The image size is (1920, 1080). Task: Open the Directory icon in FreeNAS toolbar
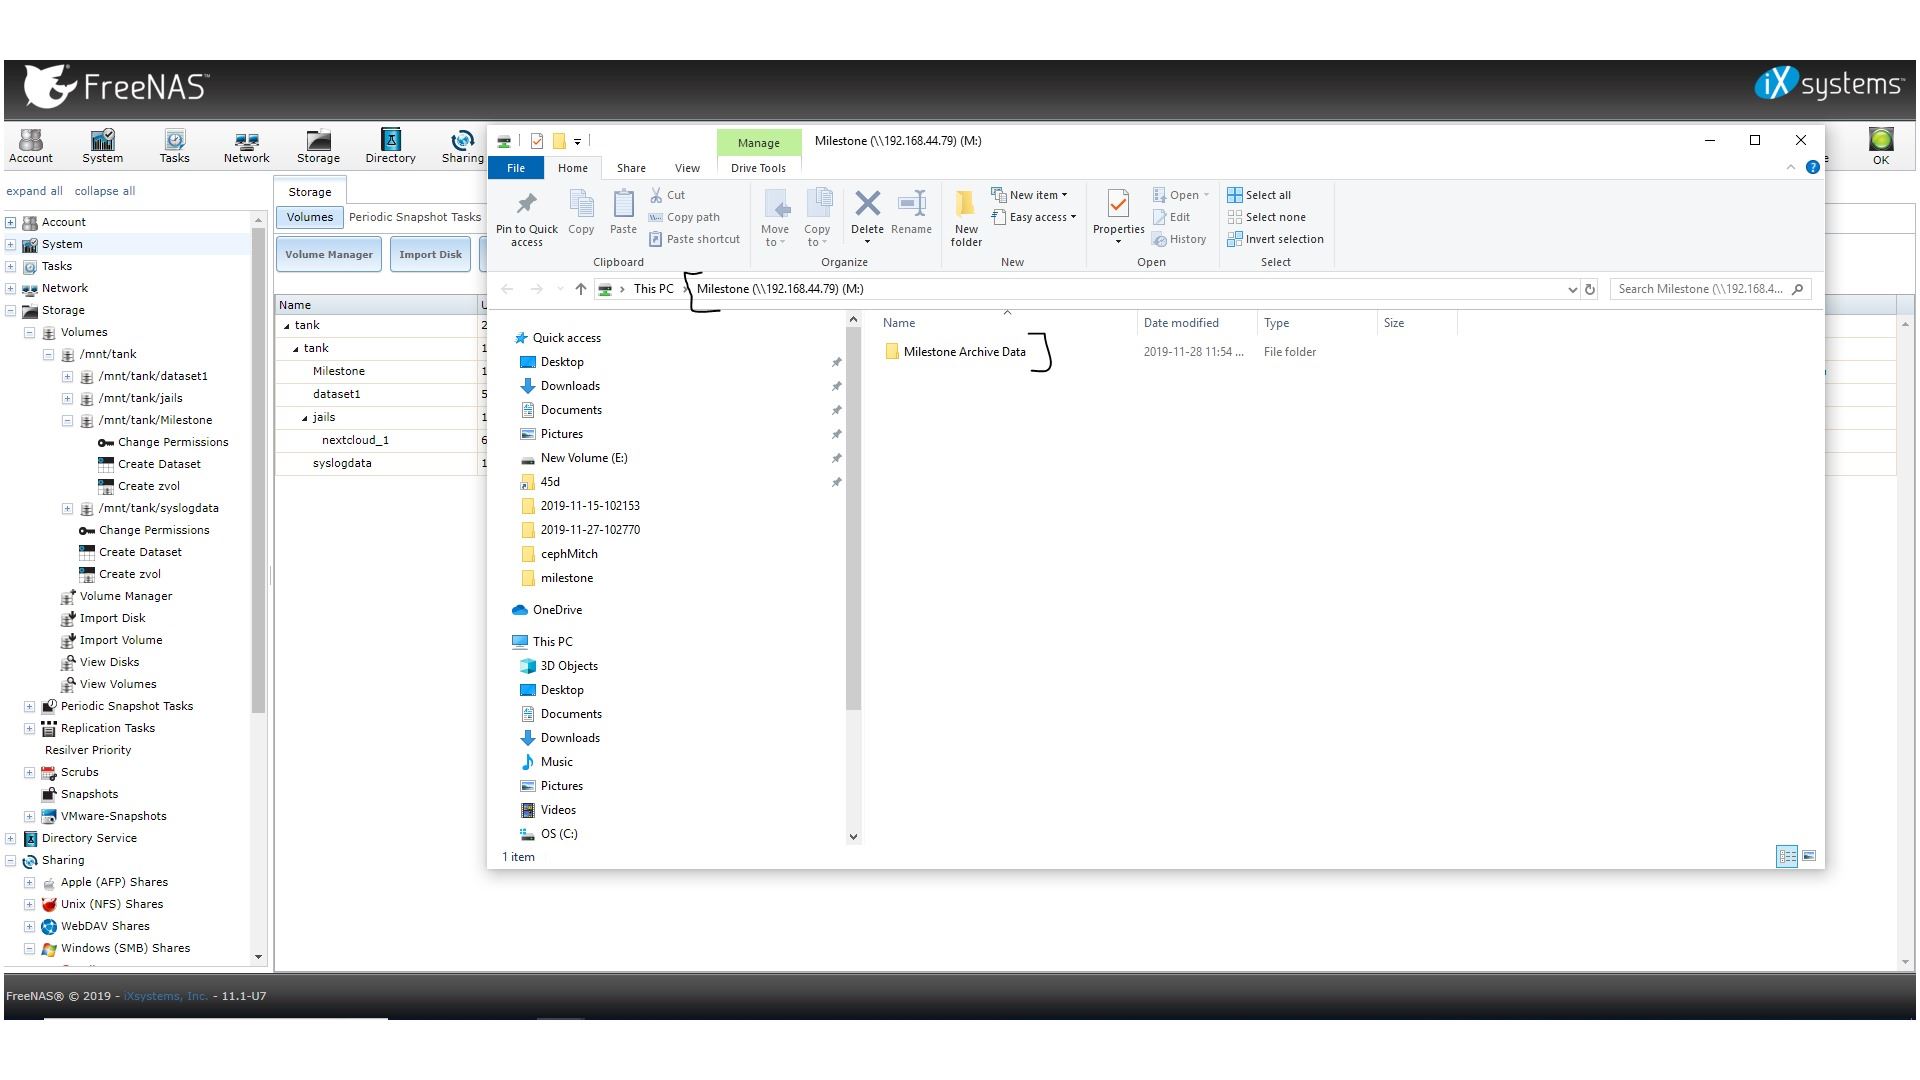click(x=390, y=146)
